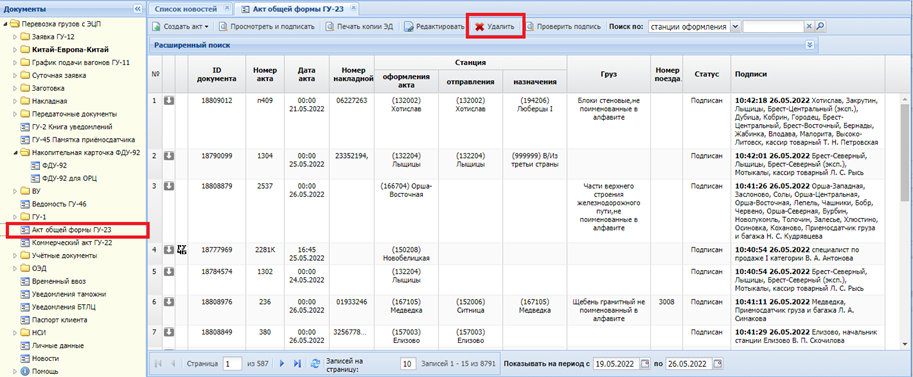Switch to Список новостей tab
The height and width of the screenshot is (377, 913).
tap(185, 9)
